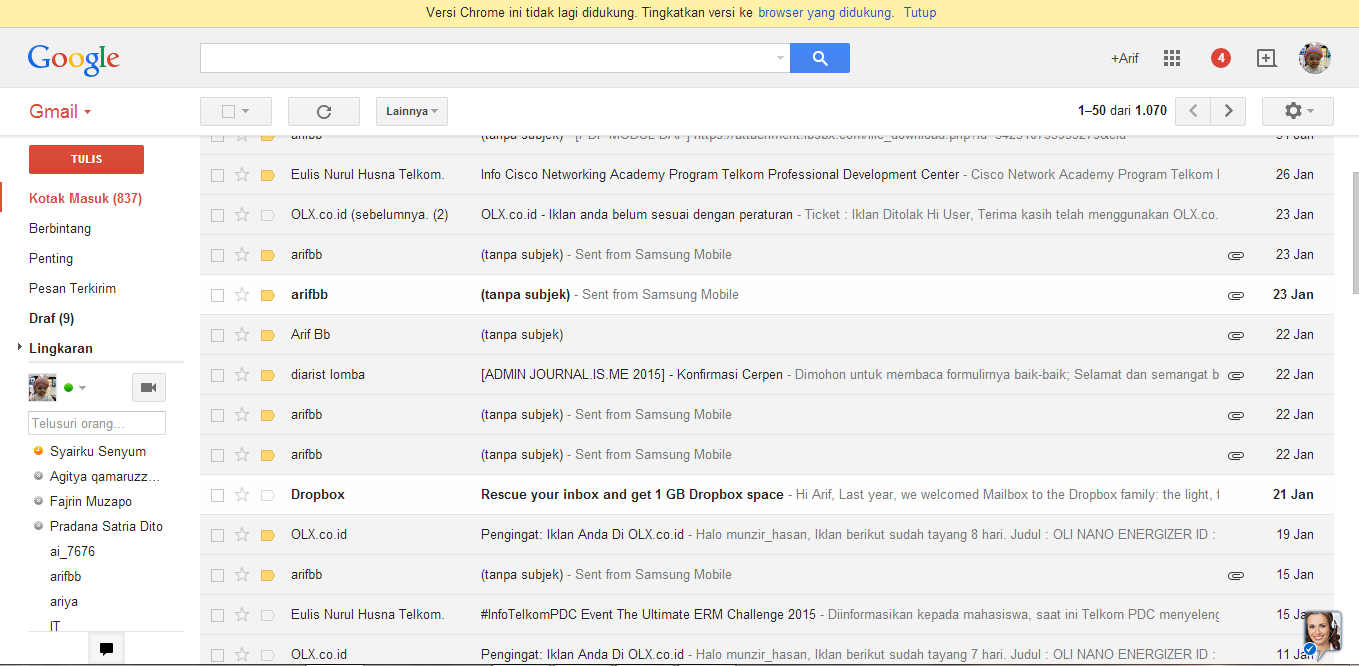
Task: Click the blue search magnifier button
Action: click(x=819, y=58)
